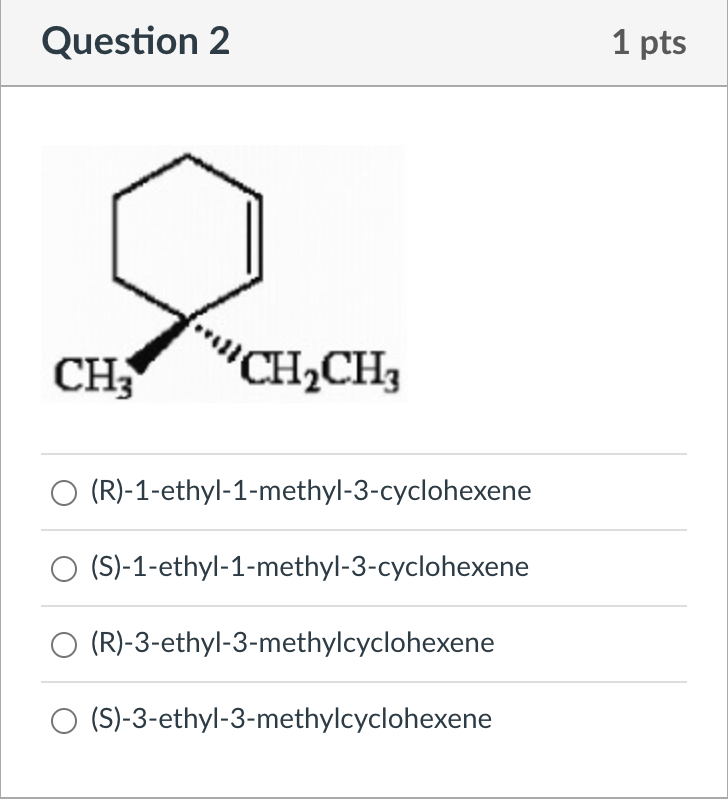Screen dimensions: 728x799
Task: Click the gray question header bar
Action: tap(364, 43)
